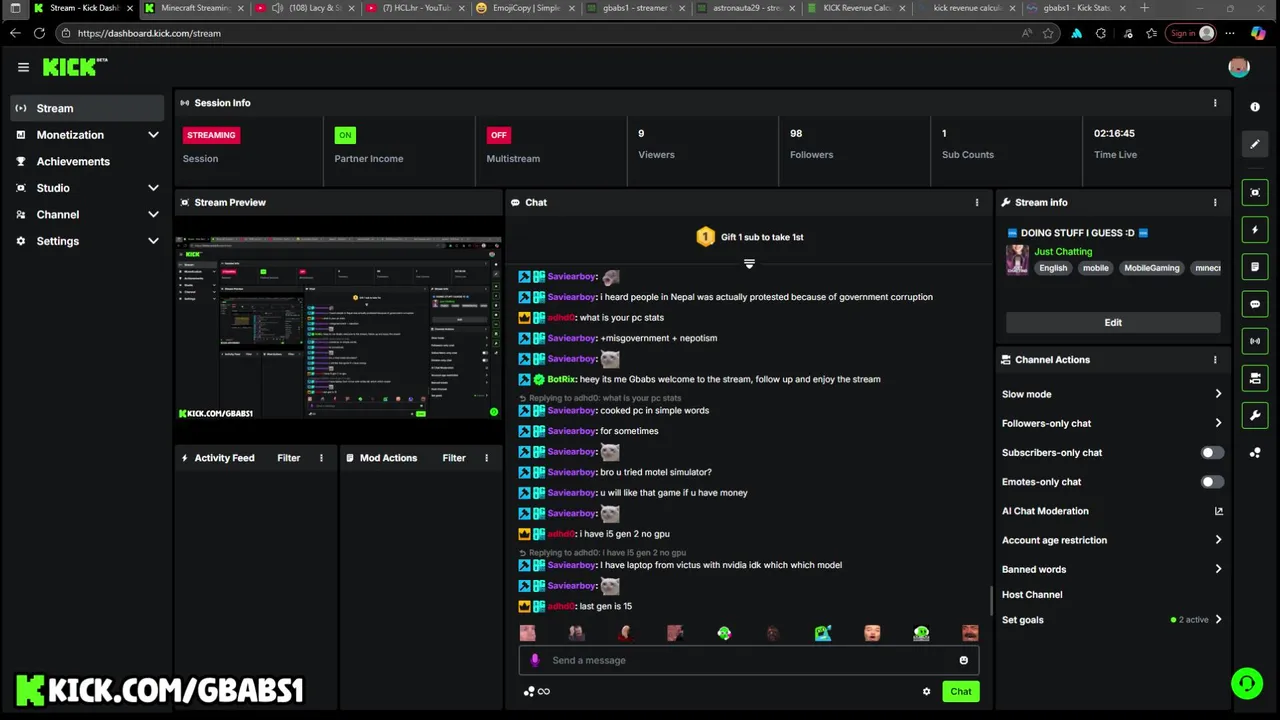Click Sign in button in browser toolbar

click(x=1192, y=33)
